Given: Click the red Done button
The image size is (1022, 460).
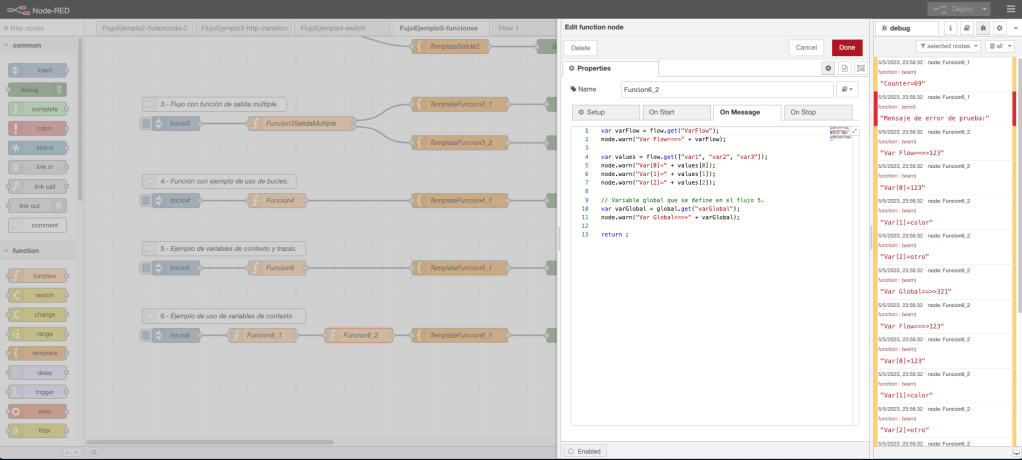Looking at the screenshot, I should click(x=846, y=47).
